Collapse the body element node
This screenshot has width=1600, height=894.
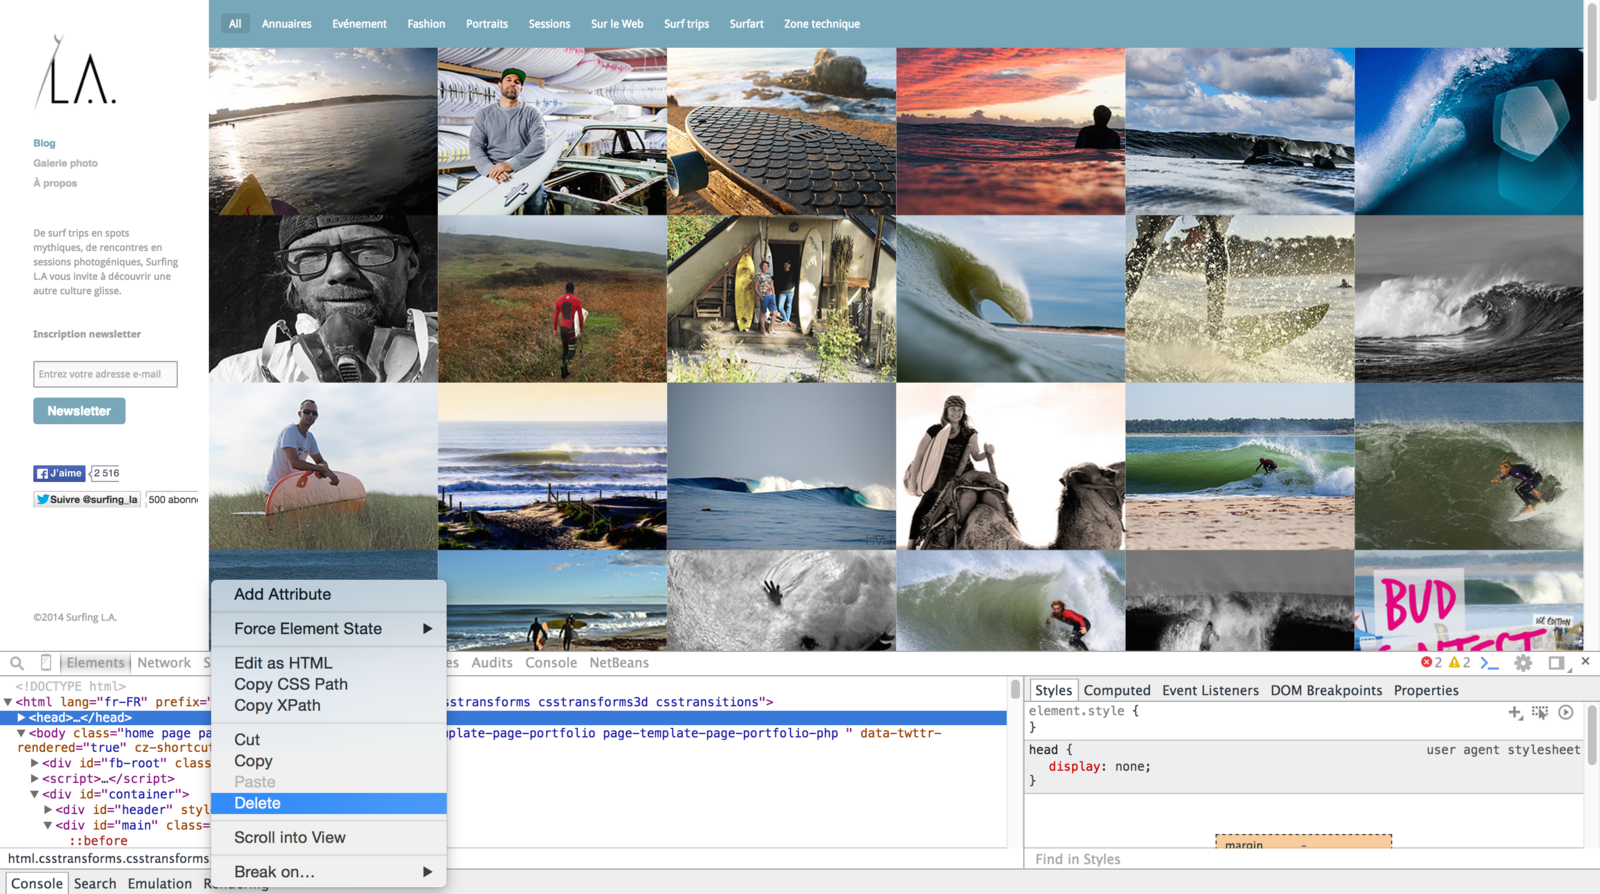(x=21, y=733)
